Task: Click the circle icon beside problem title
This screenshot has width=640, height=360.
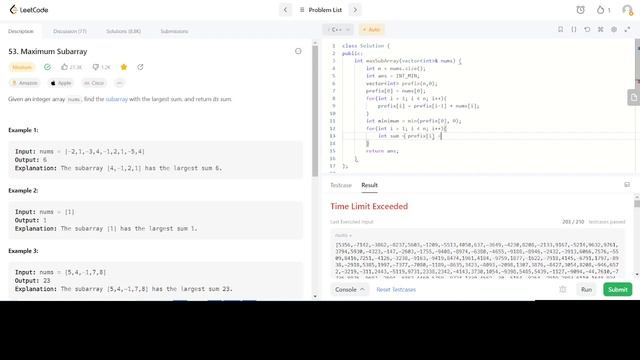Action: 298,51
